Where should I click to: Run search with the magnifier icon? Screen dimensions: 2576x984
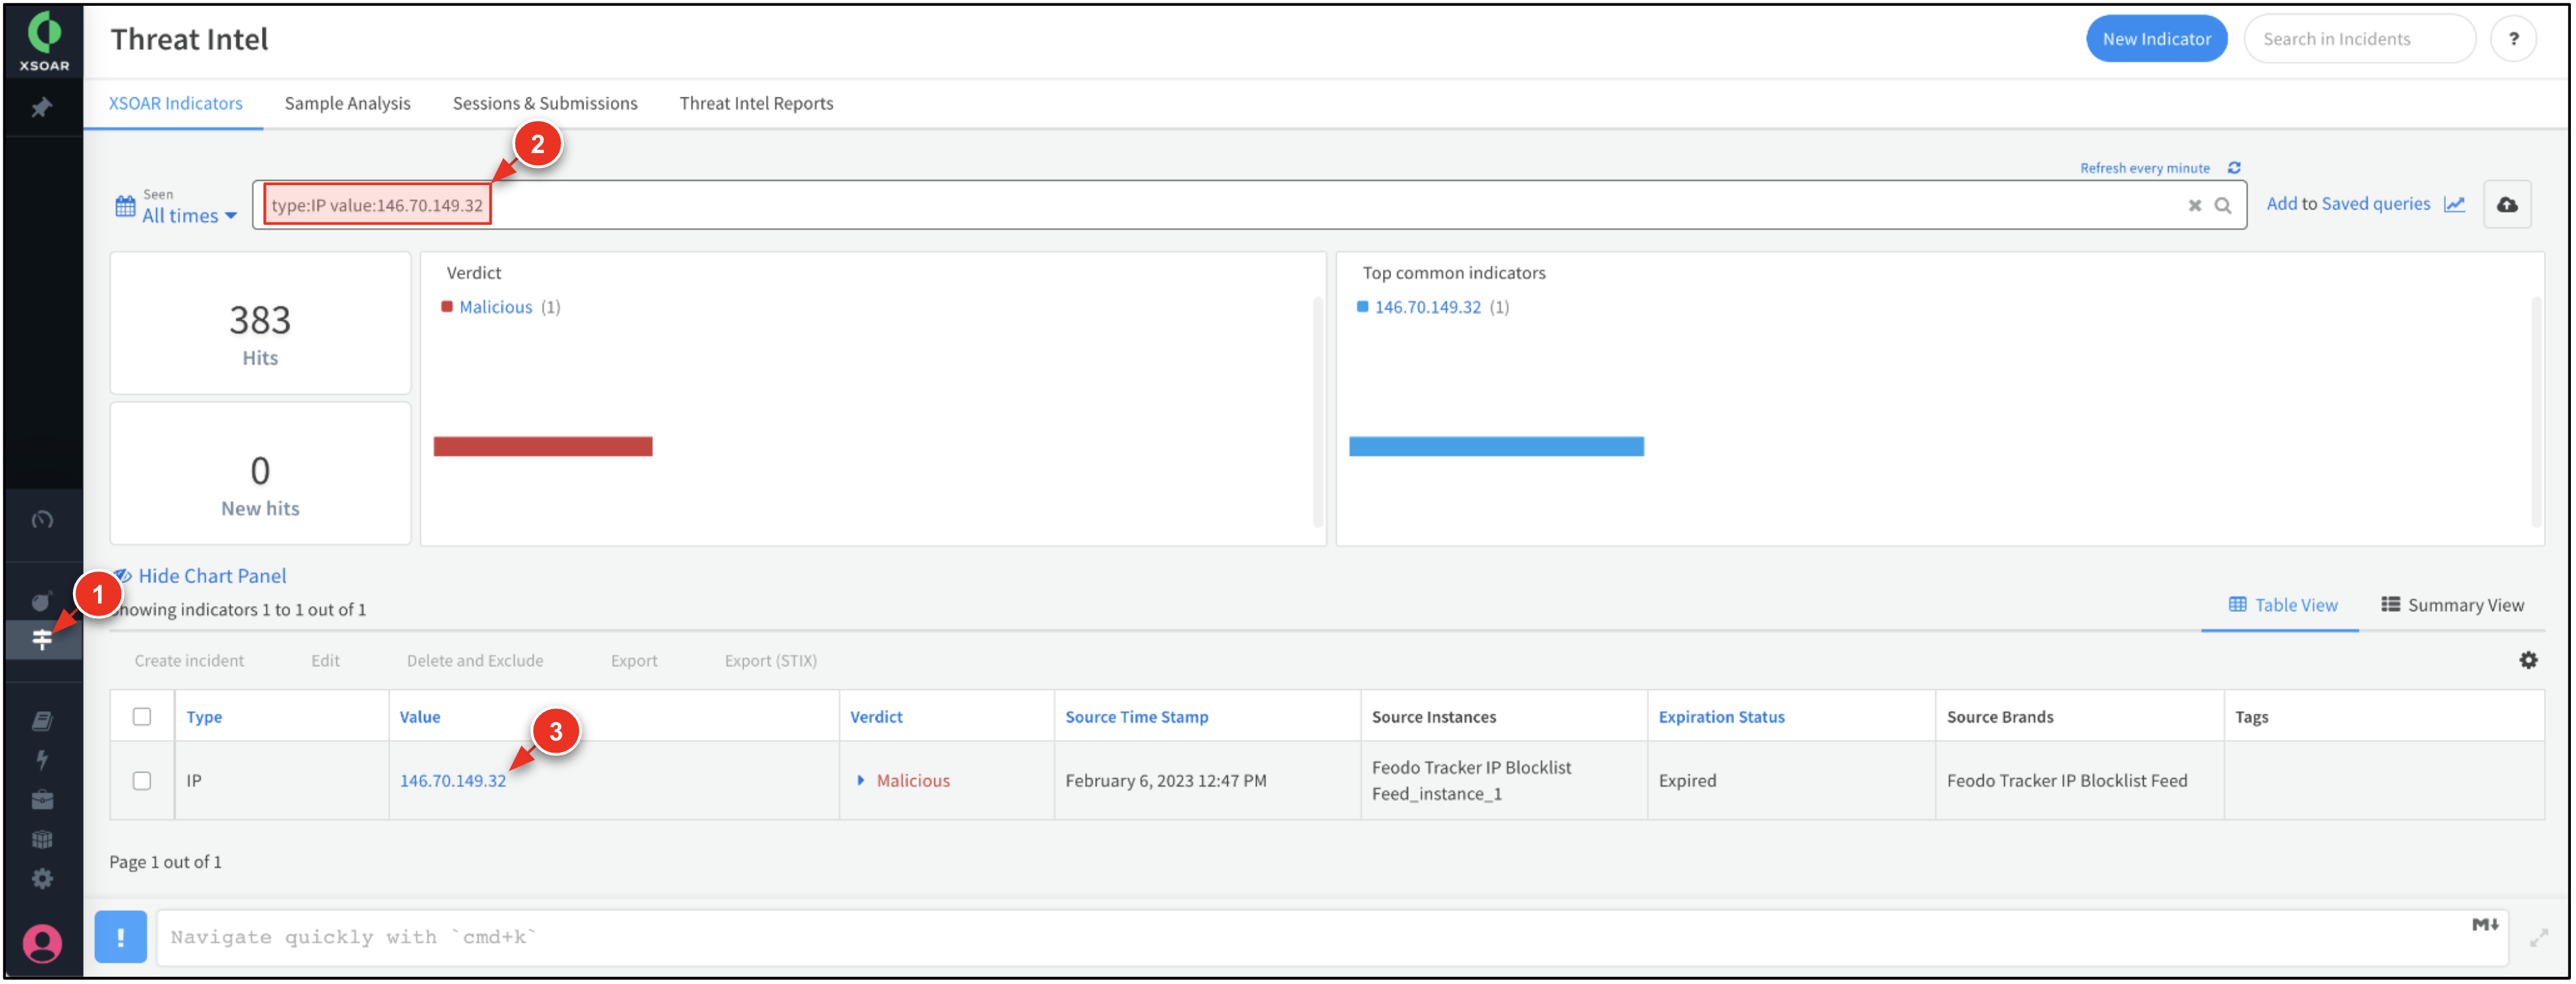click(2224, 206)
